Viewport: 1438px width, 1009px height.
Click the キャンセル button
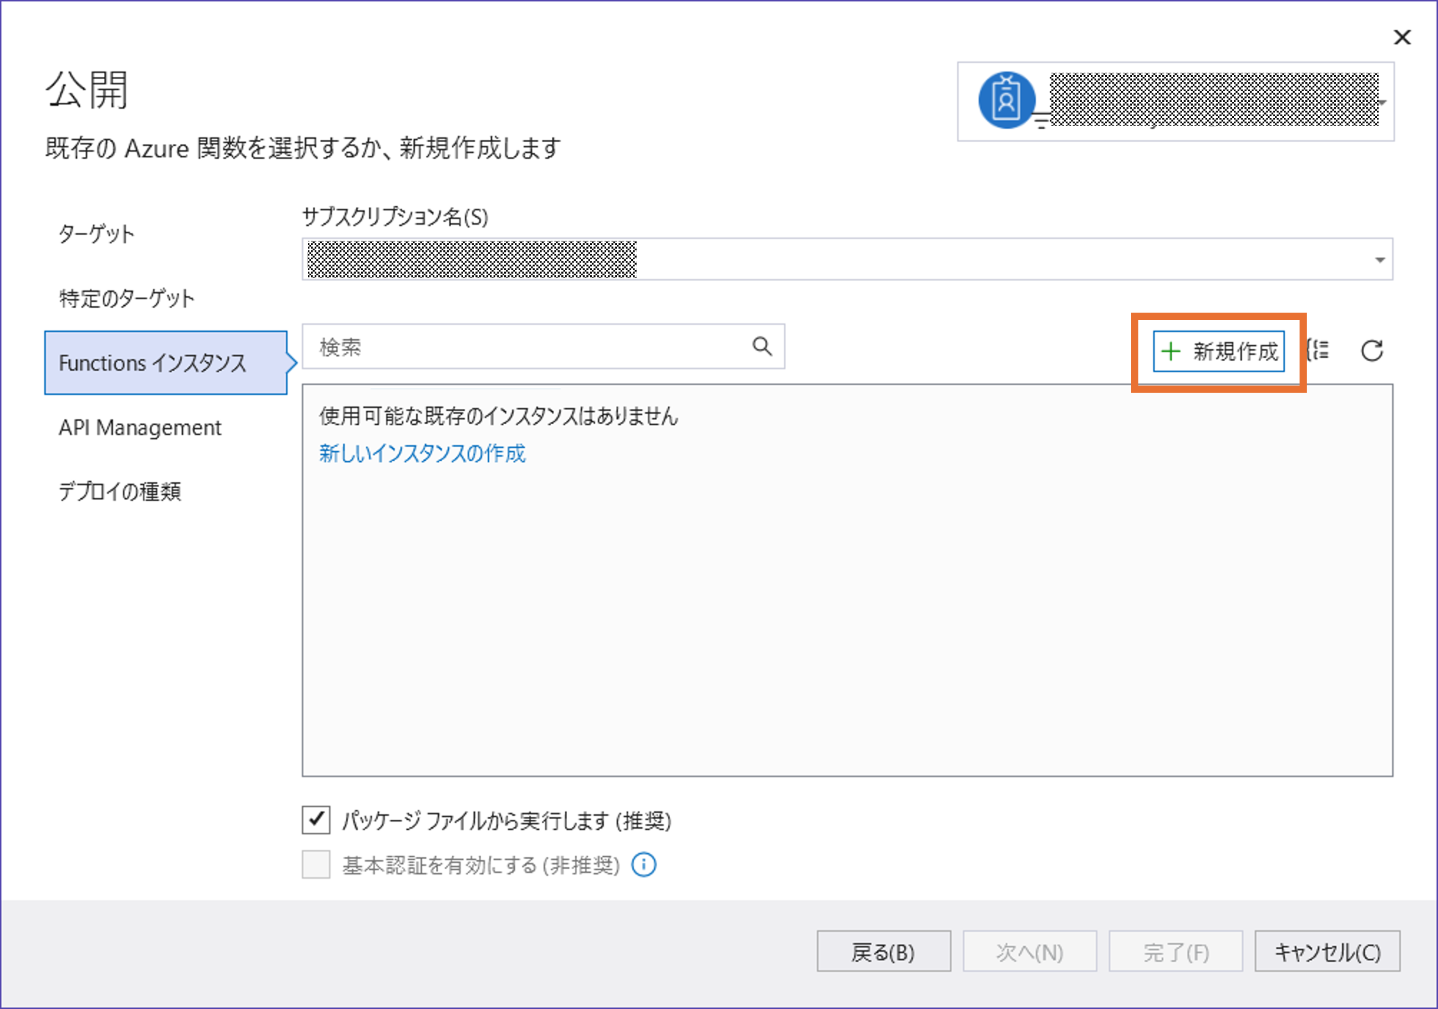[1327, 951]
